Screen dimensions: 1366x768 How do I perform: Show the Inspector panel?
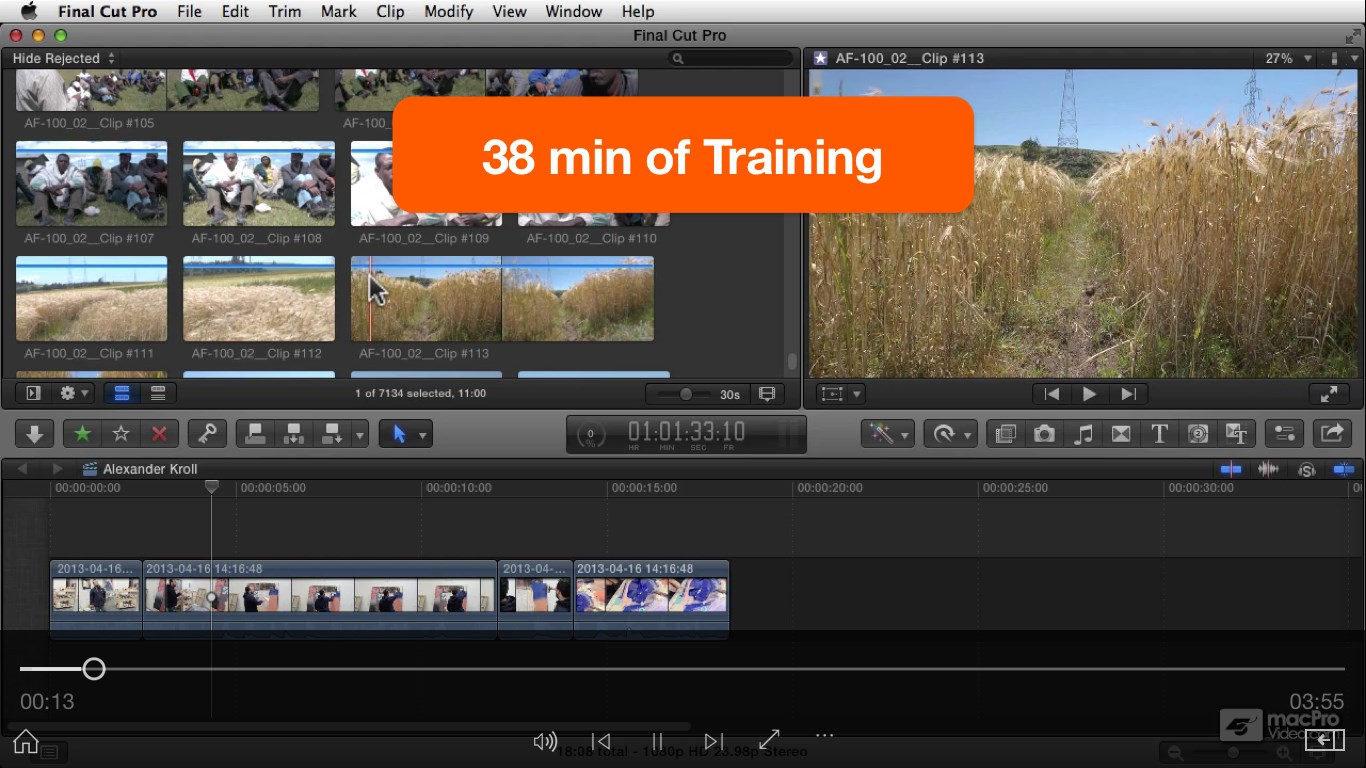pyautogui.click(x=1284, y=434)
